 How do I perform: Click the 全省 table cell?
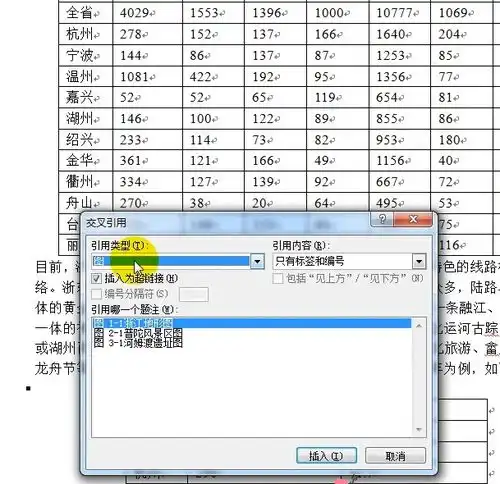[86, 13]
